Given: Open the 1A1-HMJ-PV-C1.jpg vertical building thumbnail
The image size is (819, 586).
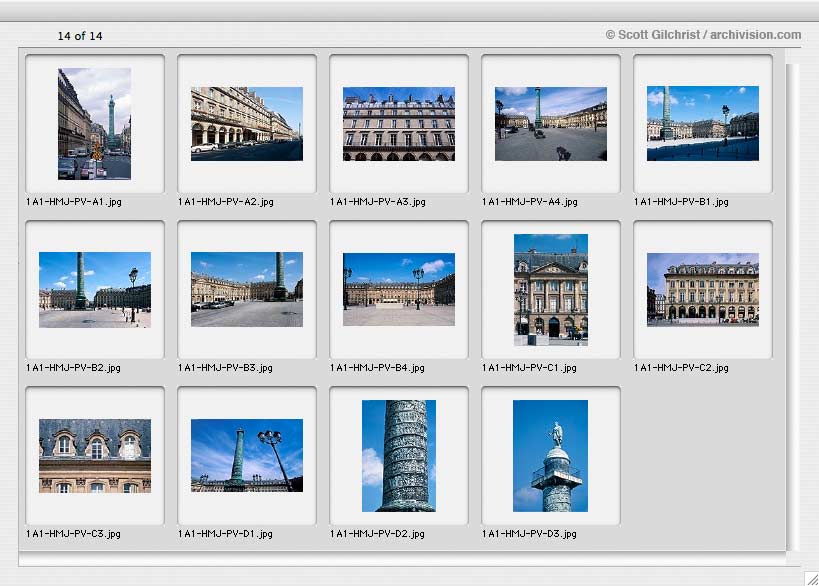Looking at the screenshot, I should tap(551, 290).
